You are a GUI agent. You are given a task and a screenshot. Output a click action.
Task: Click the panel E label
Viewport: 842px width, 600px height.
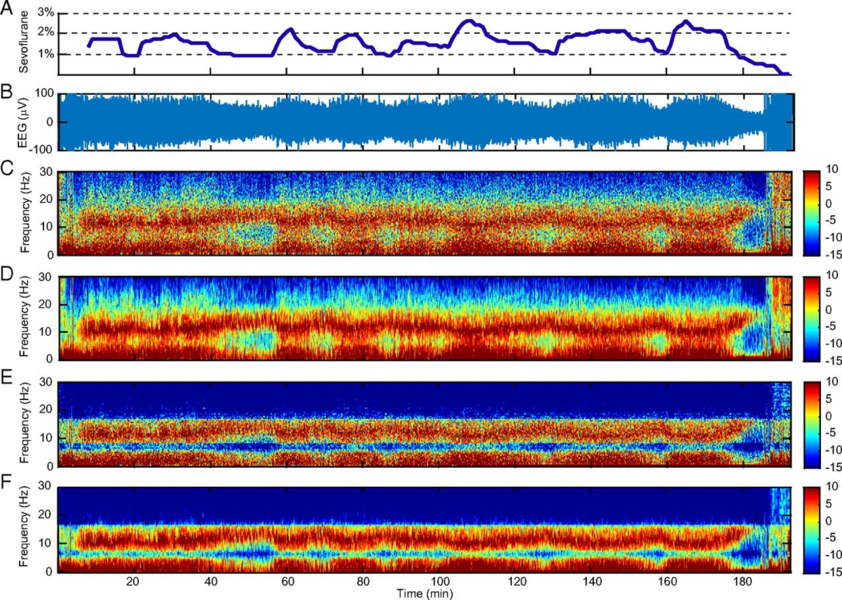[x=8, y=381]
